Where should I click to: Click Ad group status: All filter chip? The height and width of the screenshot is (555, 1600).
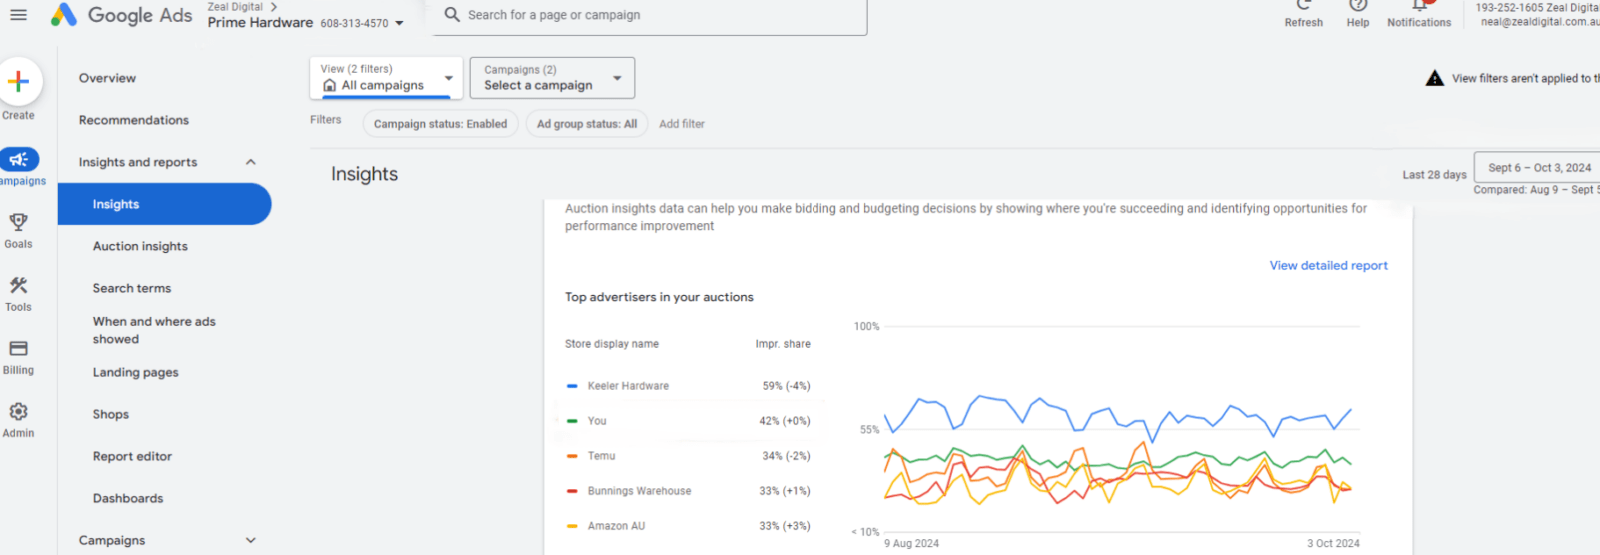[587, 124]
